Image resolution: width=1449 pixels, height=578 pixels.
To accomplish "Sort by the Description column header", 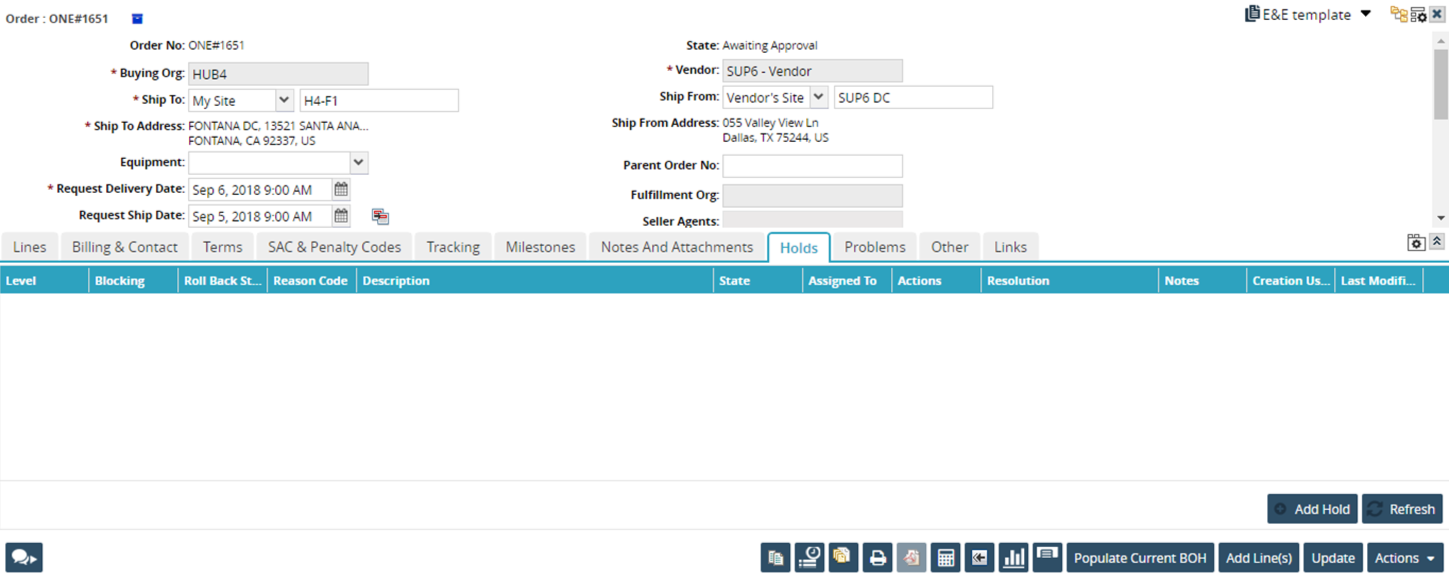I will (x=534, y=281).
